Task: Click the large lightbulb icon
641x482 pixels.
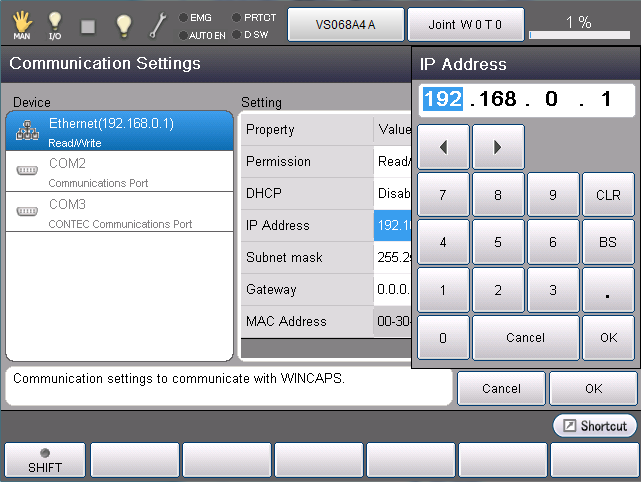Action: pyautogui.click(x=122, y=25)
